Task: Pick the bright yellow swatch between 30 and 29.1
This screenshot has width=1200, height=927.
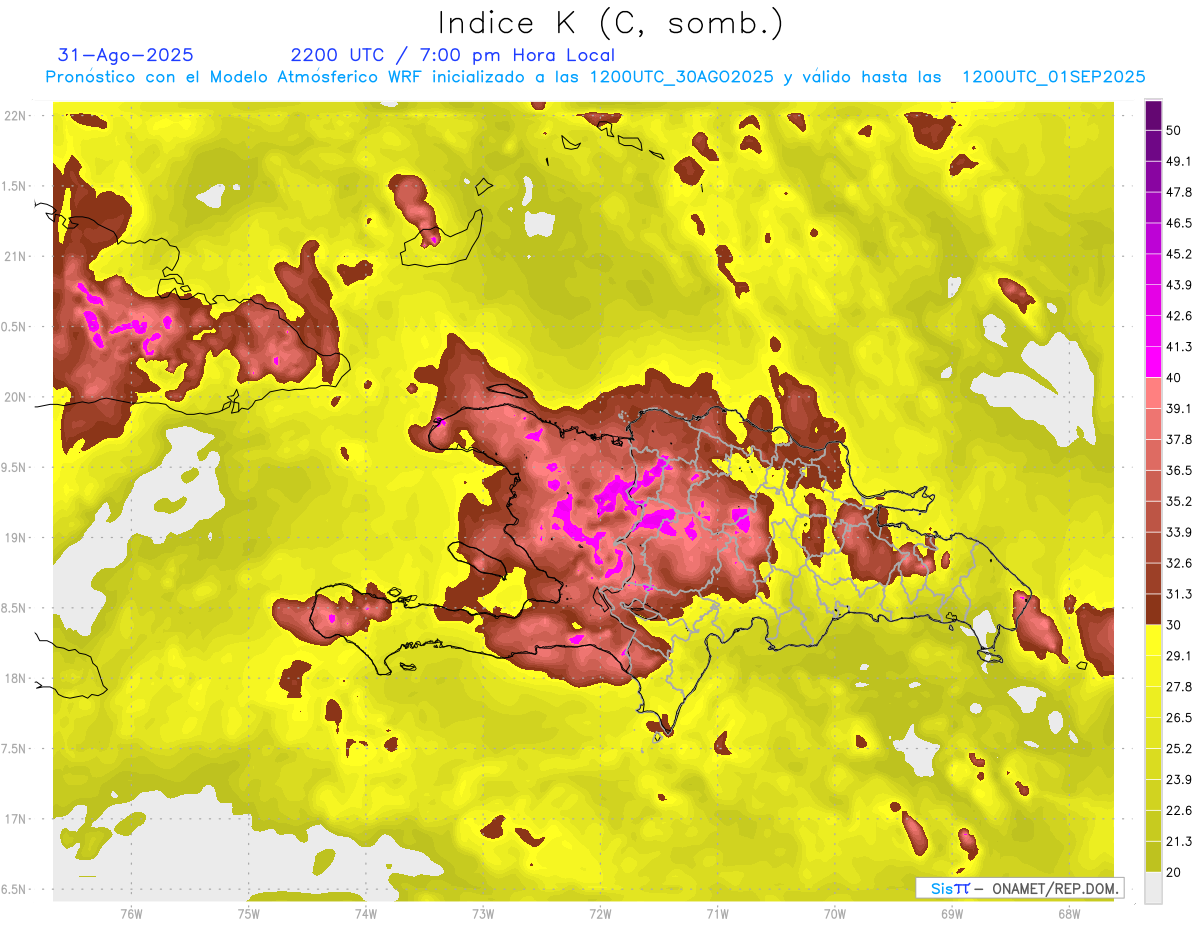Action: (1153, 641)
